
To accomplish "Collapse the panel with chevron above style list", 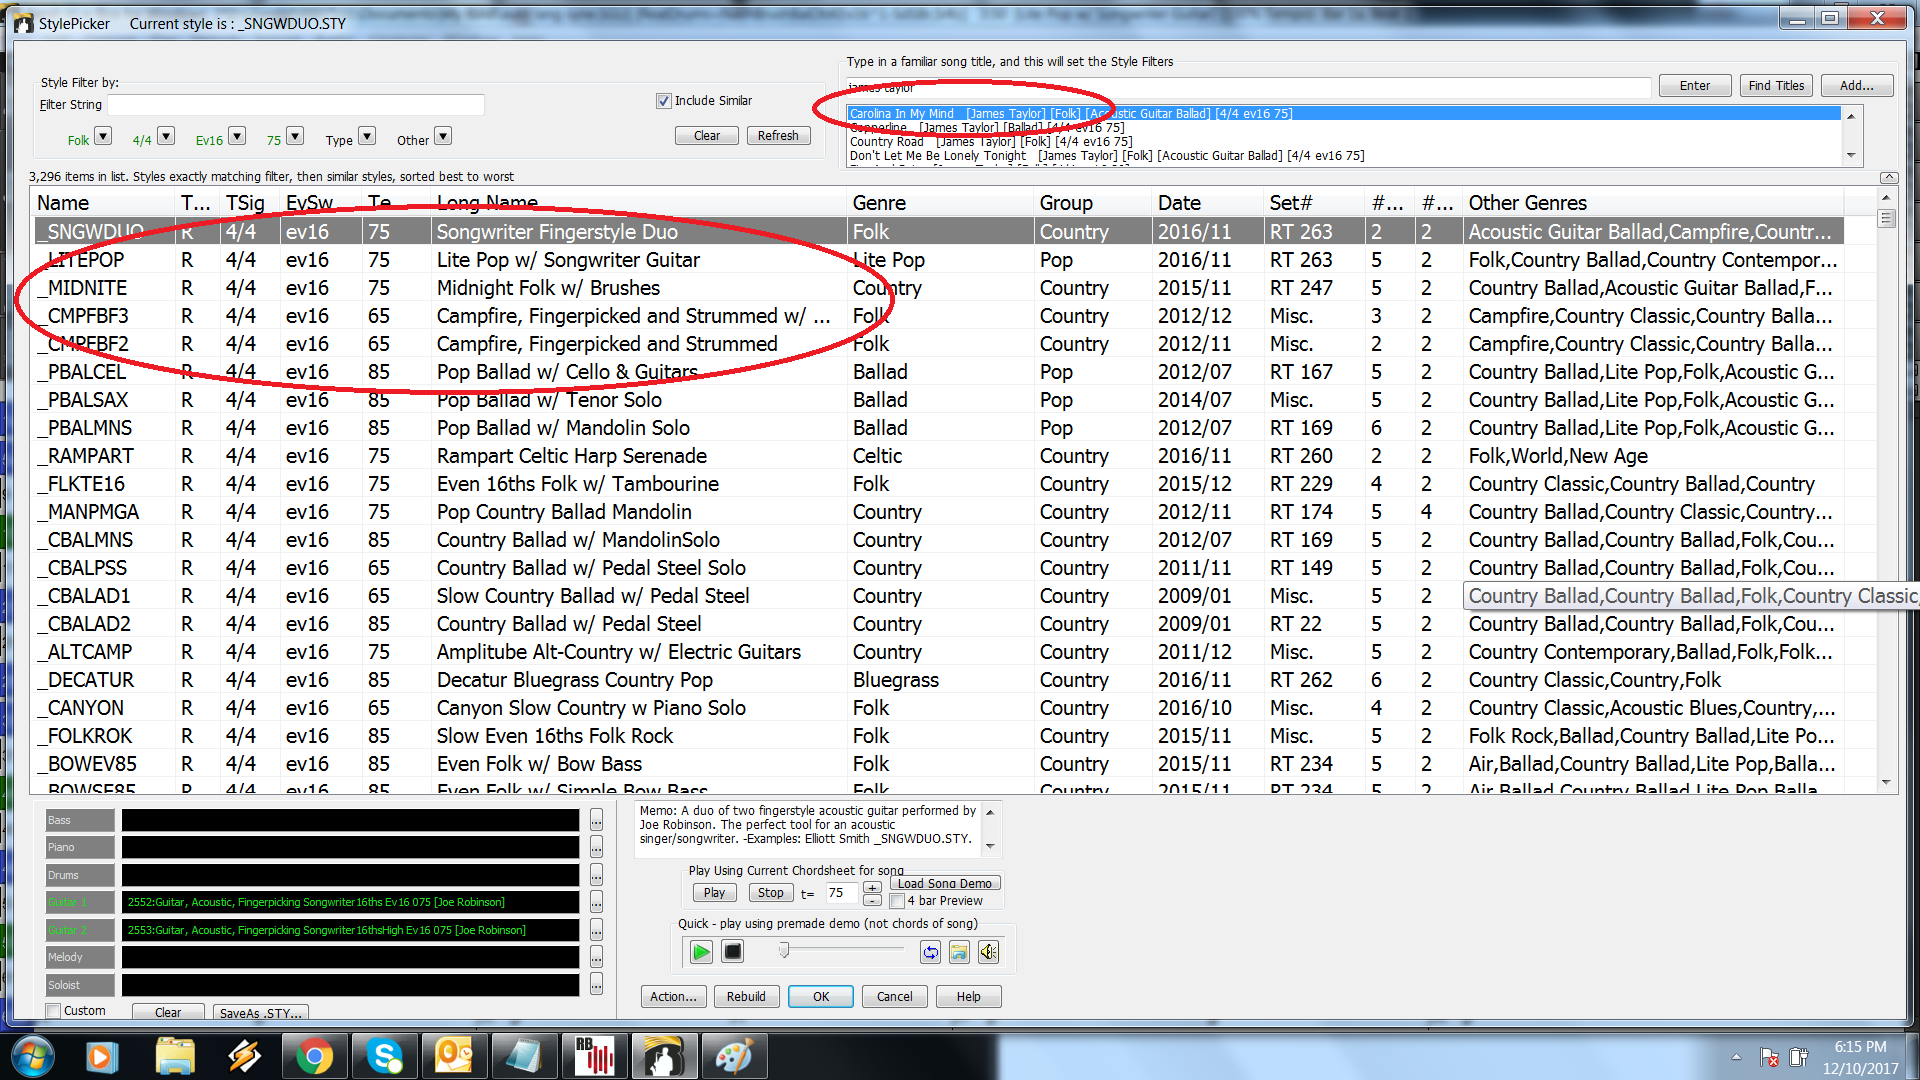I will (x=1888, y=177).
